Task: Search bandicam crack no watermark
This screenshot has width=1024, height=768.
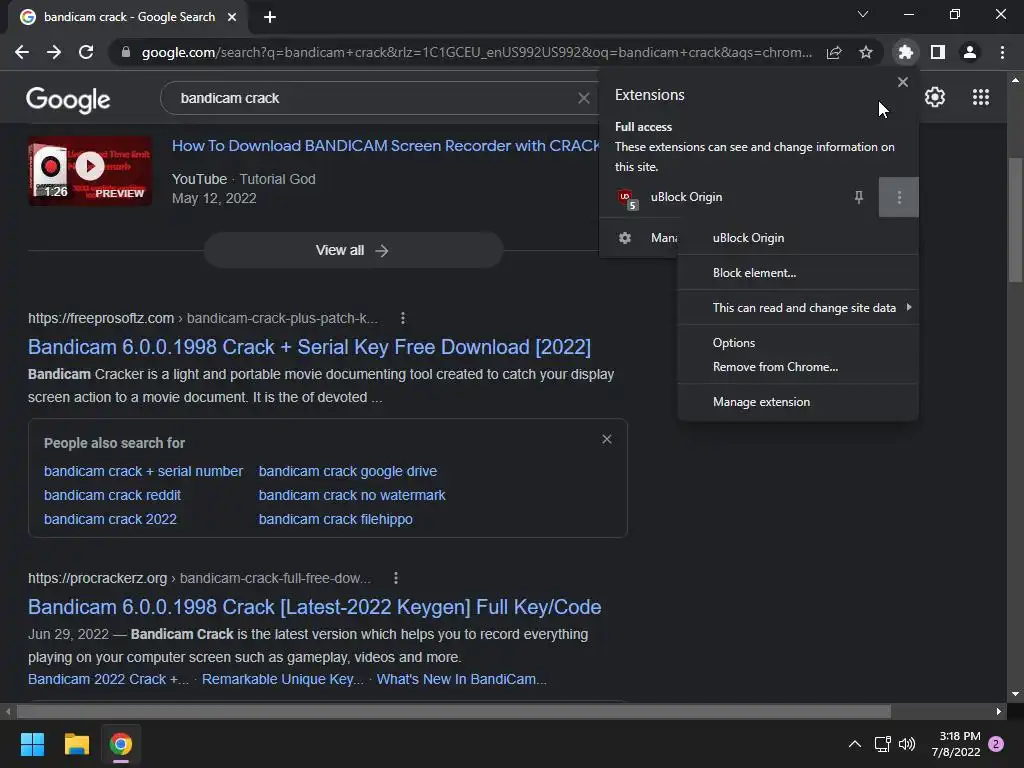Action: 352,495
